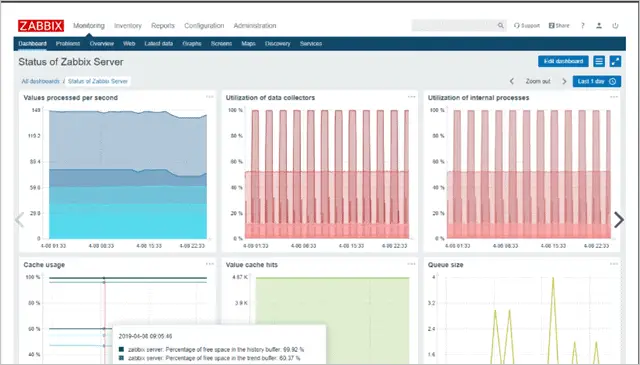
Task: Click the tooltip timestamp 2019-04-08 09:05:46
Action: 145,336
